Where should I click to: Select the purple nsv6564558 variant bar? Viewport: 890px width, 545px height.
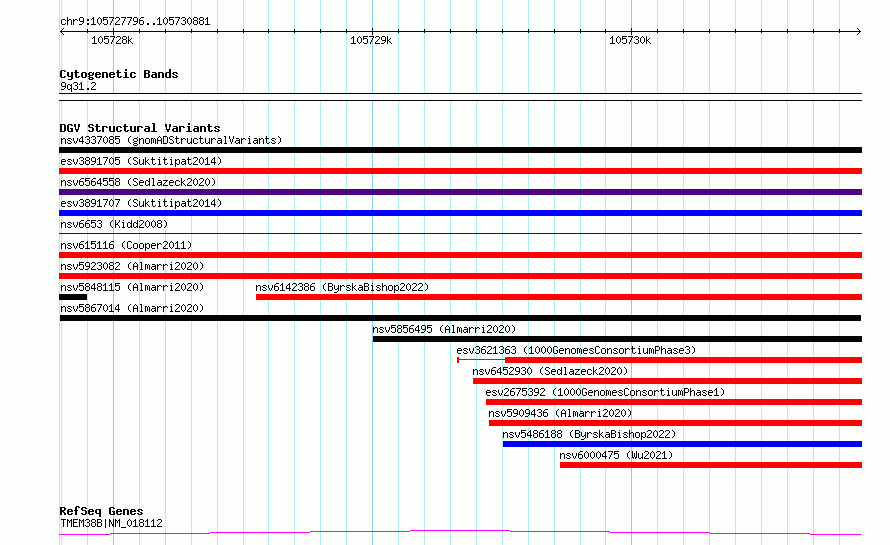(460, 192)
